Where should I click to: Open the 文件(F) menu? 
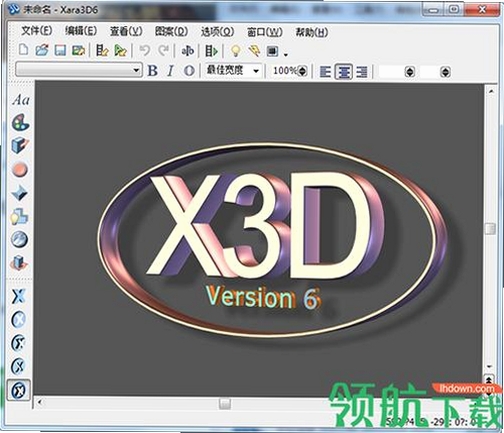36,31
